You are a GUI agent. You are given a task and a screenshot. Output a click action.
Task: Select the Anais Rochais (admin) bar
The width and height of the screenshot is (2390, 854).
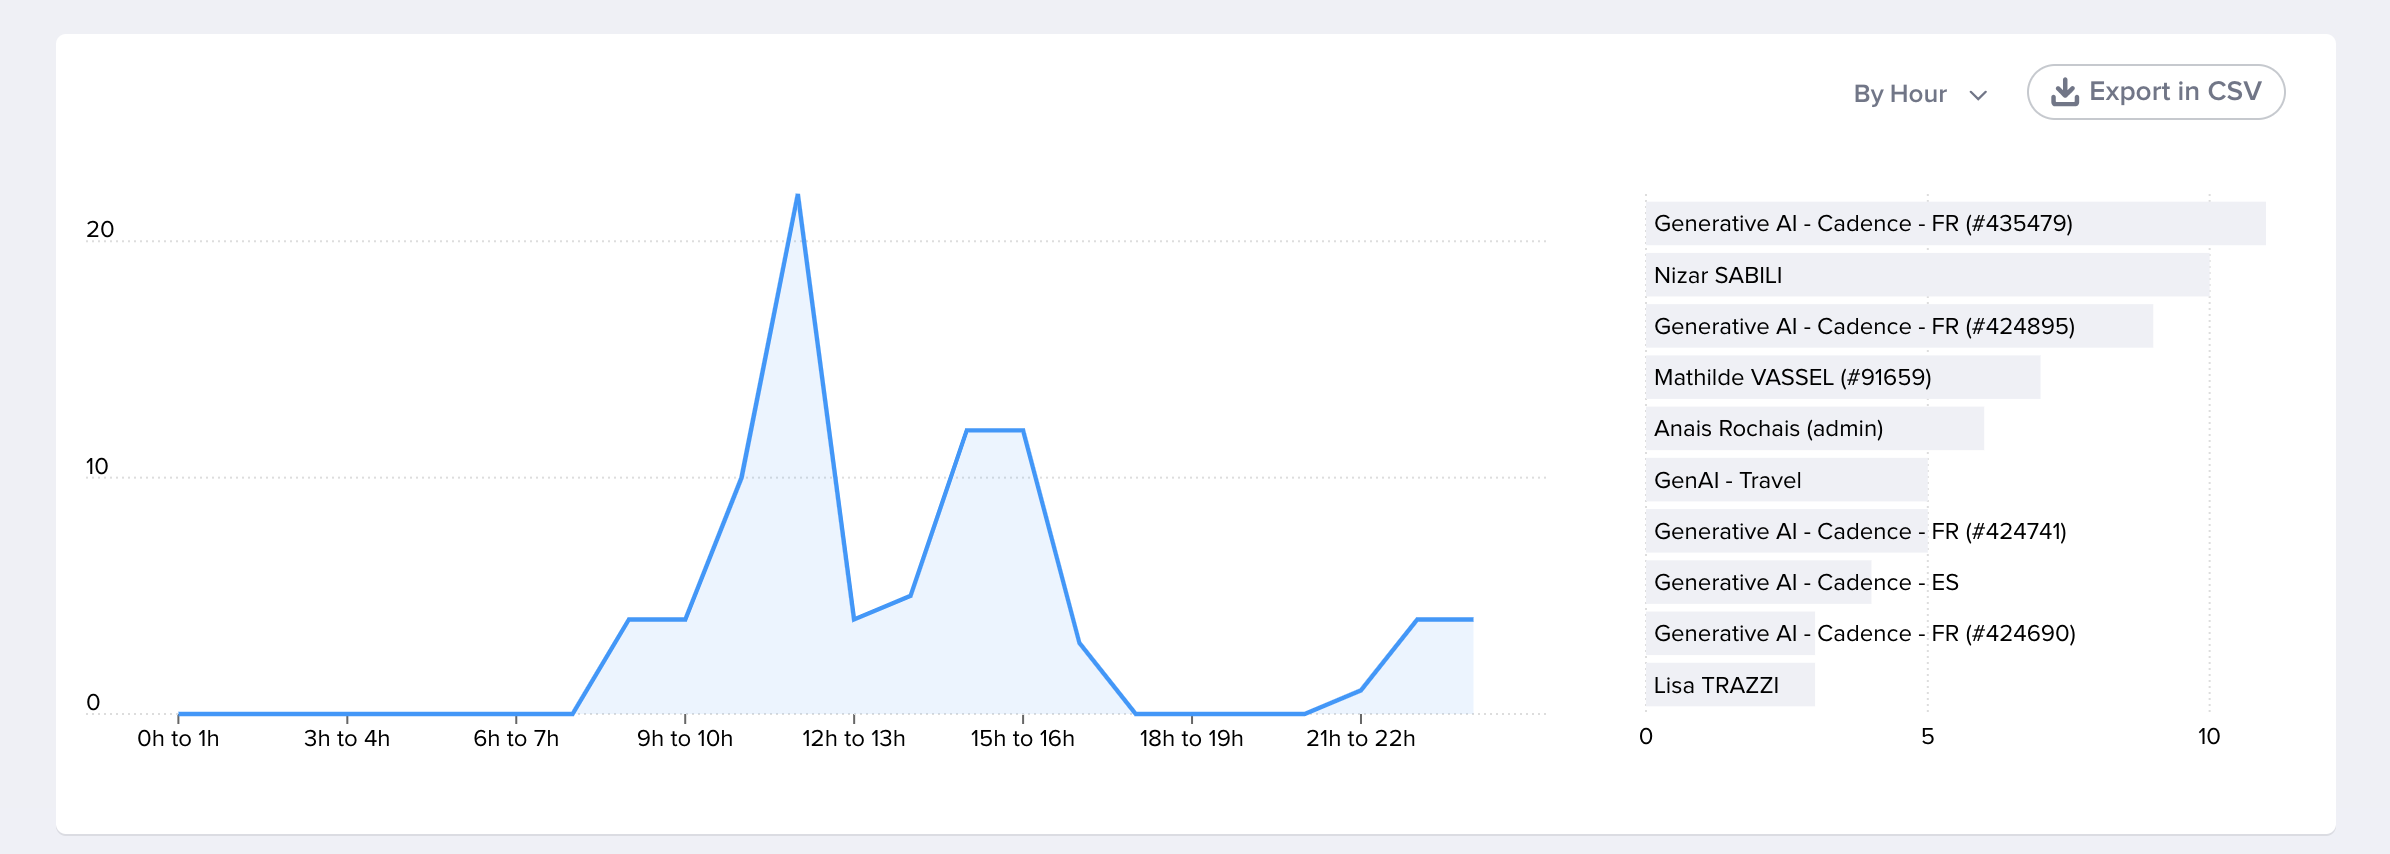[x=1814, y=428]
